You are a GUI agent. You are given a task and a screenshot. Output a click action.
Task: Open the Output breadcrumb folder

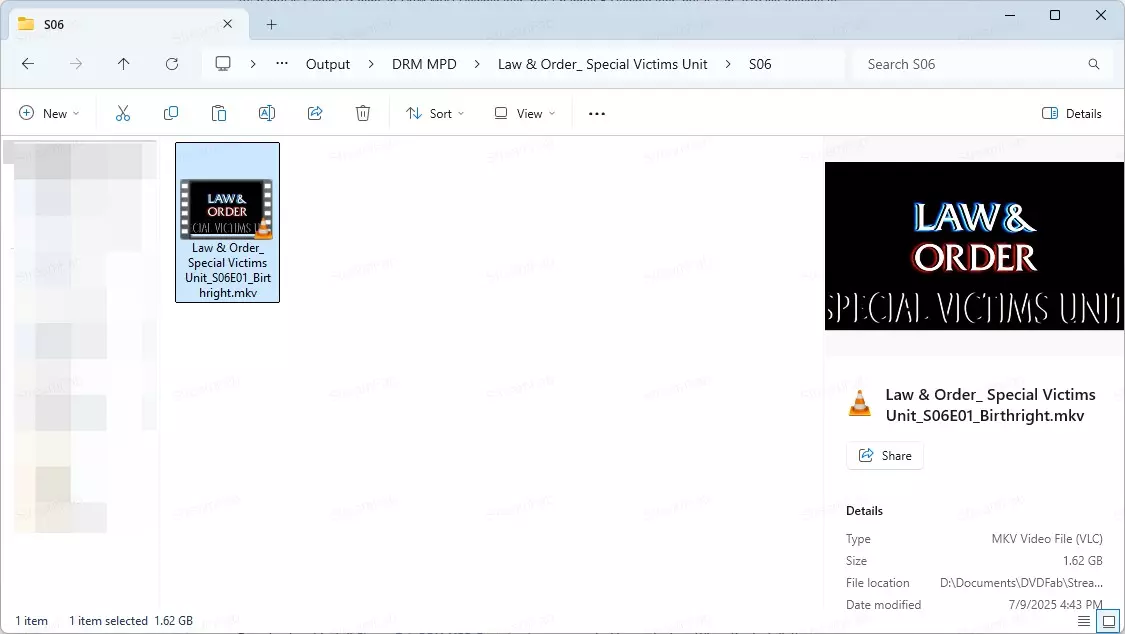(x=328, y=64)
